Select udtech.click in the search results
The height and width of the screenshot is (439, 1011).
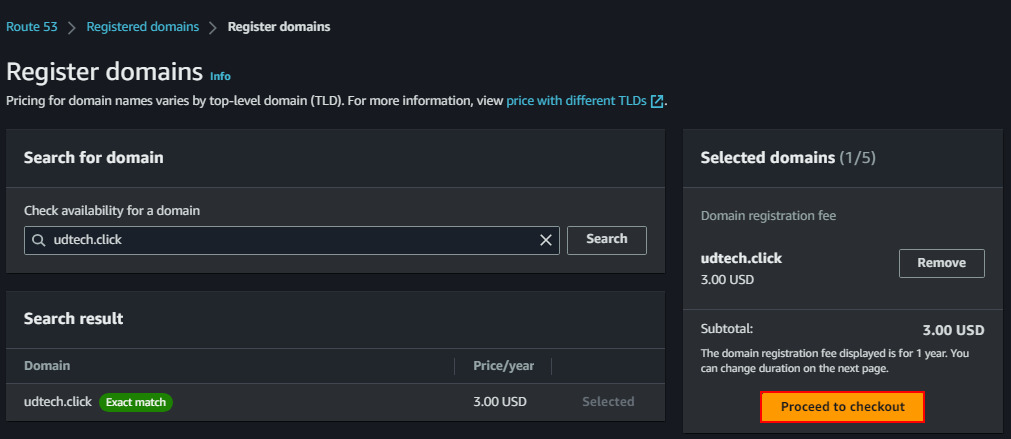coord(58,402)
